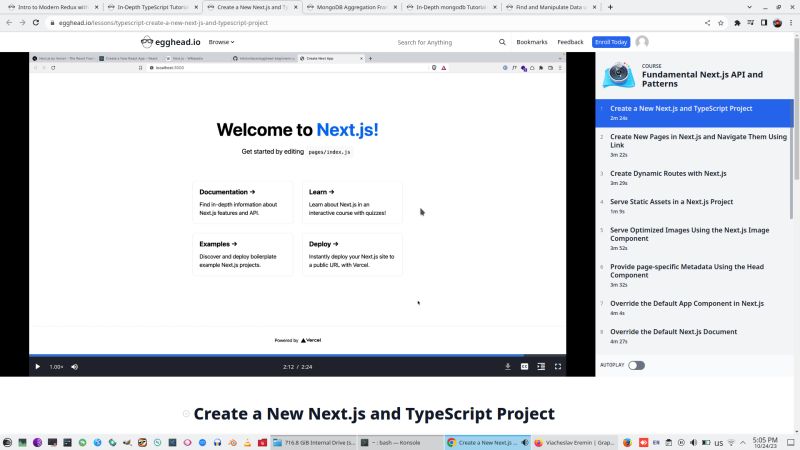Open the taskbar clock showing 5:05 PM
The height and width of the screenshot is (450, 800).
[x=765, y=442]
